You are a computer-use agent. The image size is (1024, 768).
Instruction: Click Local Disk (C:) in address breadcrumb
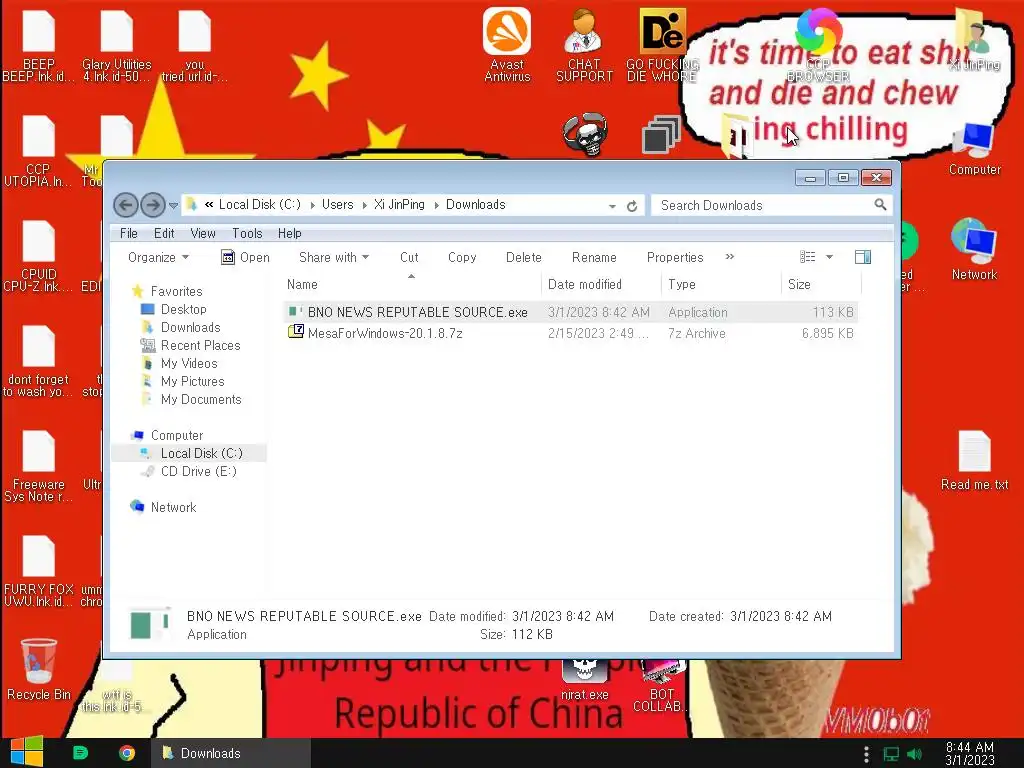point(259,204)
